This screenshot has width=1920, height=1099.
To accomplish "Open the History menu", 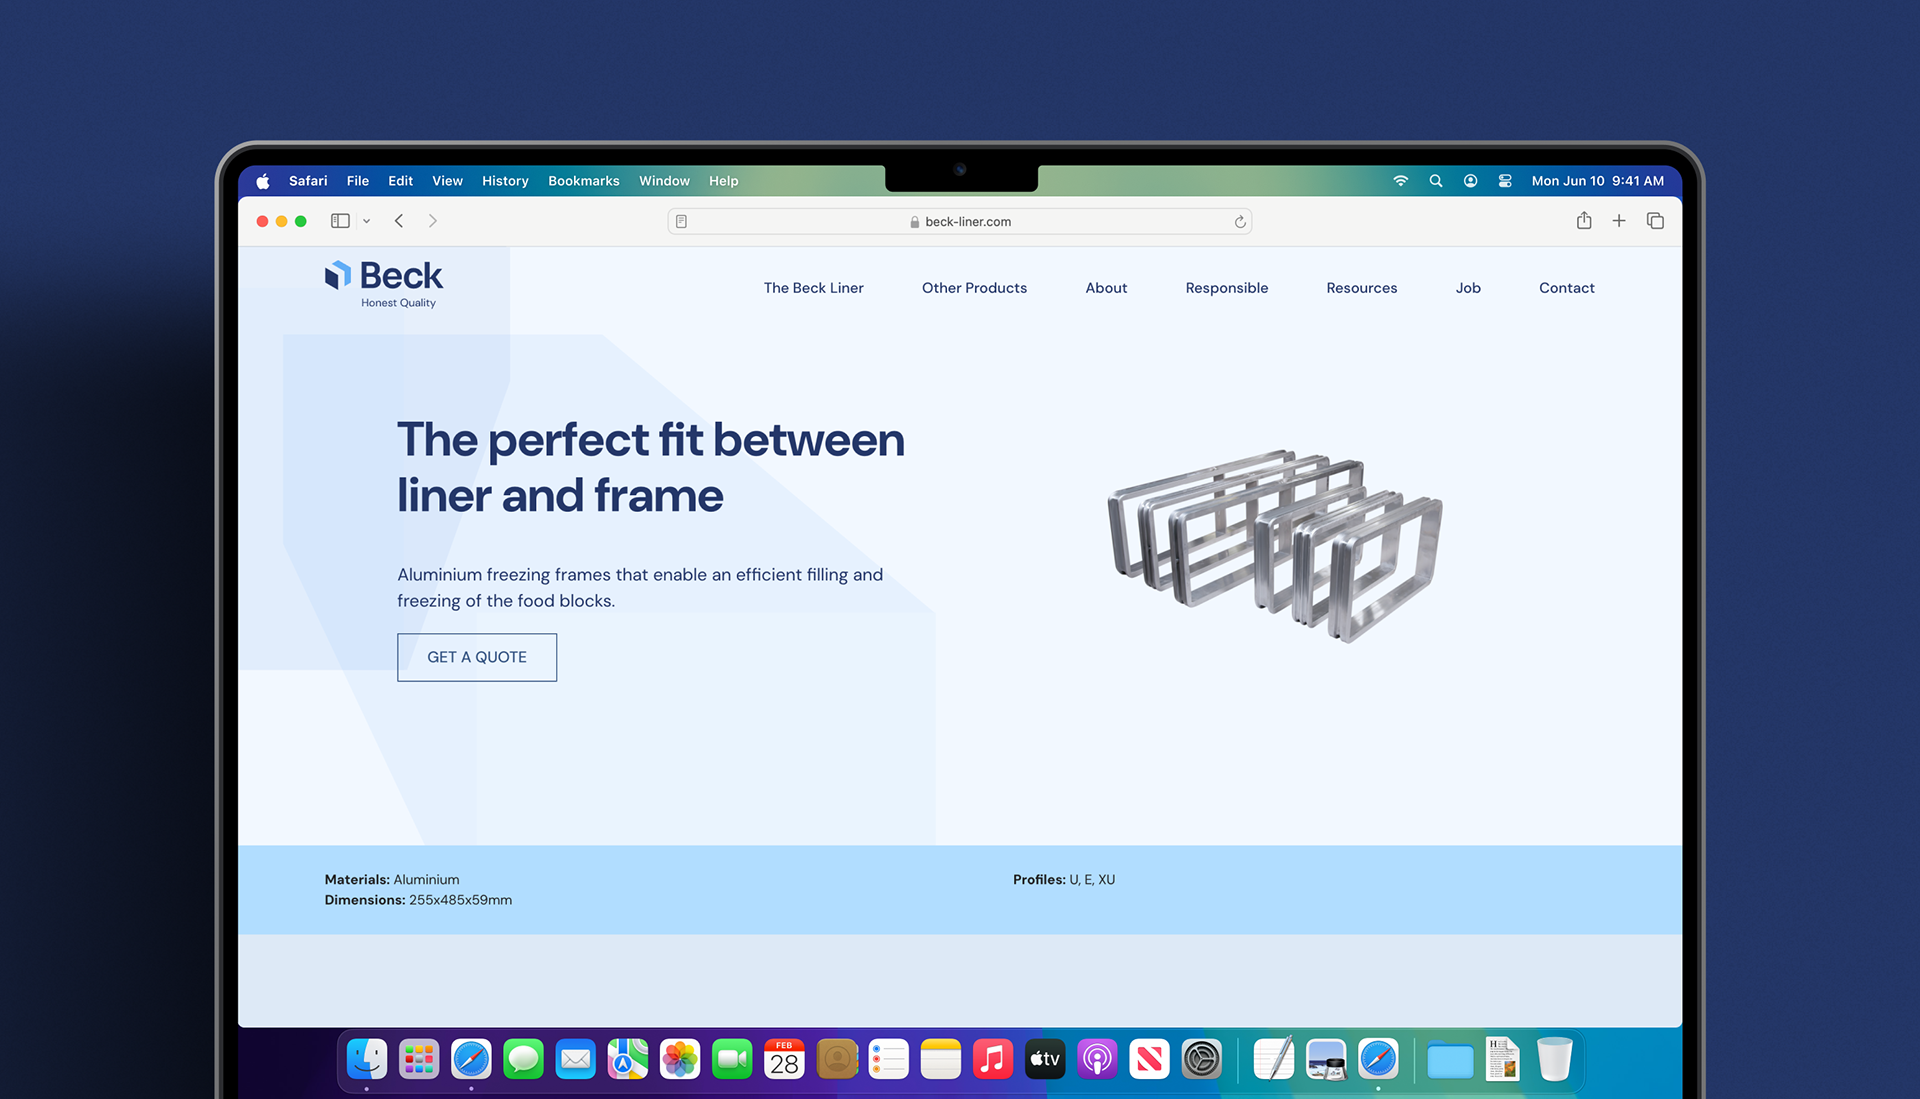I will click(x=505, y=181).
